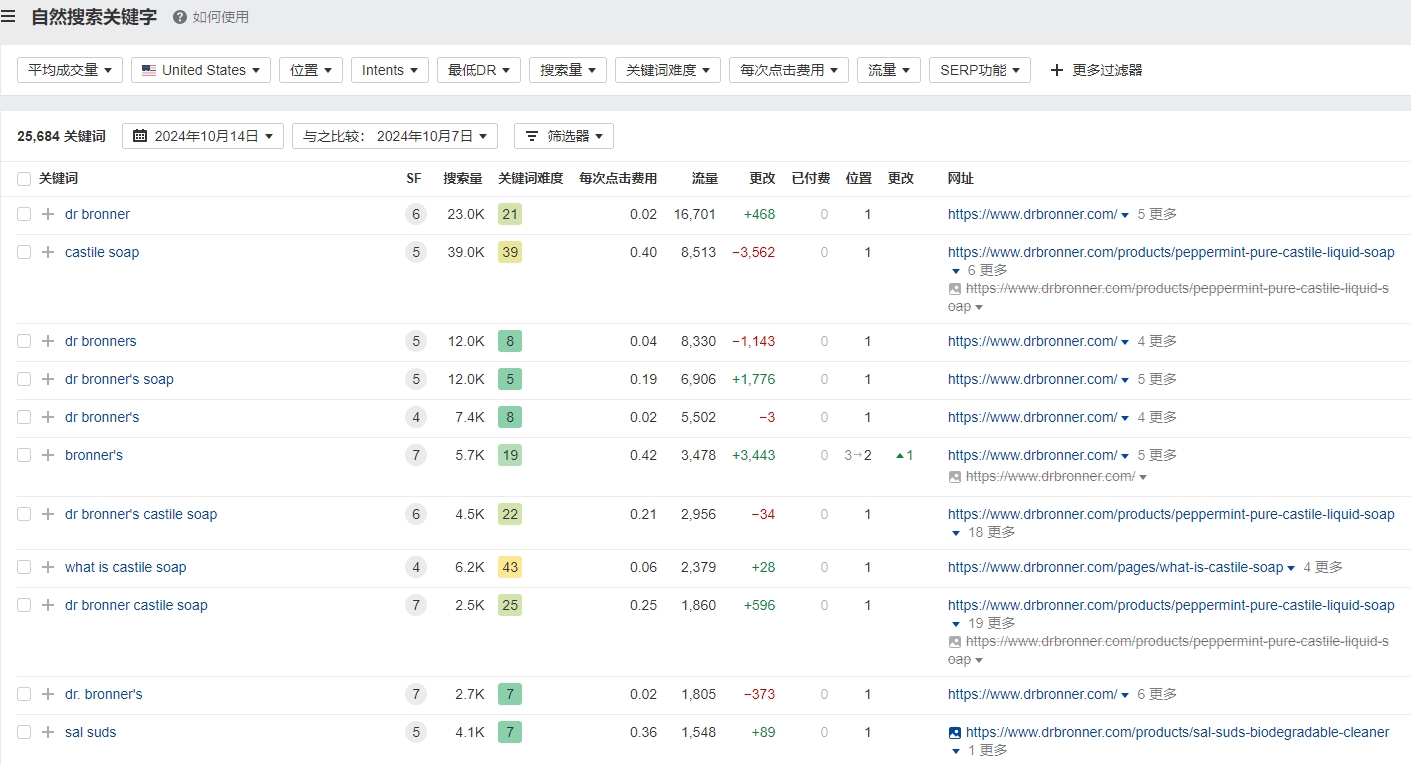
Task: Open the what-is-castile-soap page URL
Action: pos(1115,567)
